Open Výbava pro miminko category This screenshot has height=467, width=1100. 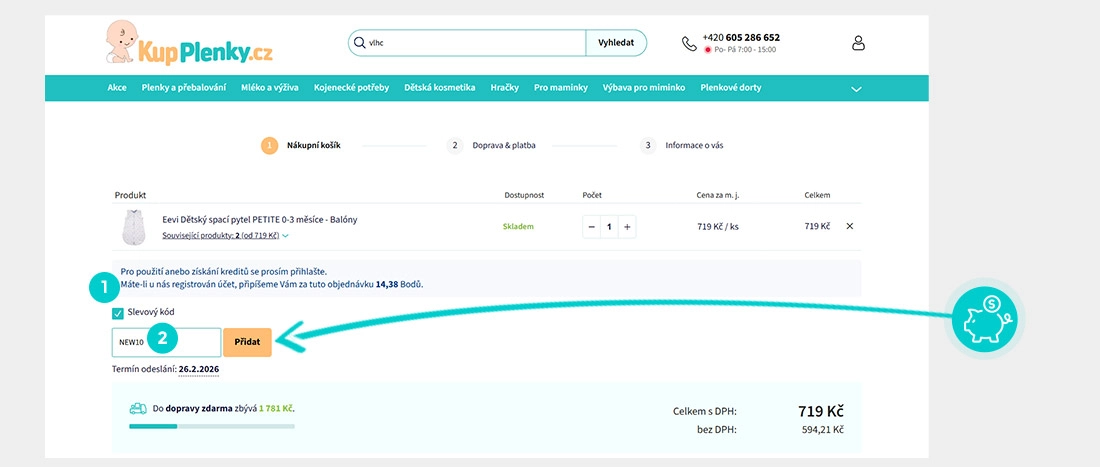[644, 88]
